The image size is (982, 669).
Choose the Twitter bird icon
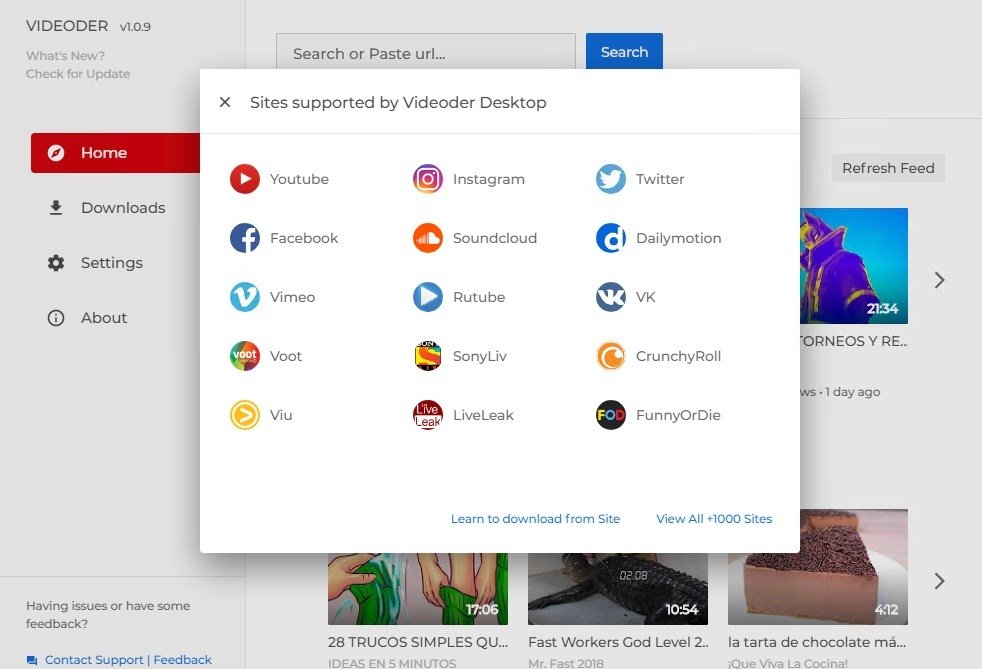click(611, 179)
